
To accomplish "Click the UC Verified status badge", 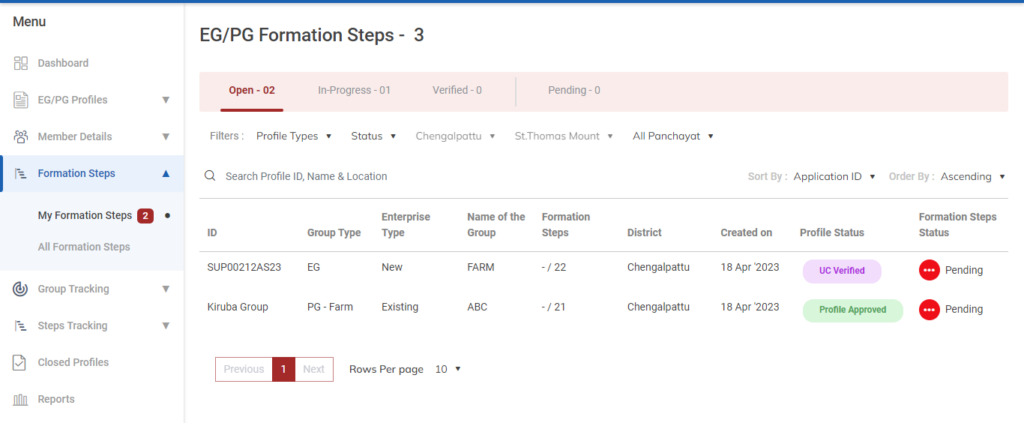I will coord(841,271).
